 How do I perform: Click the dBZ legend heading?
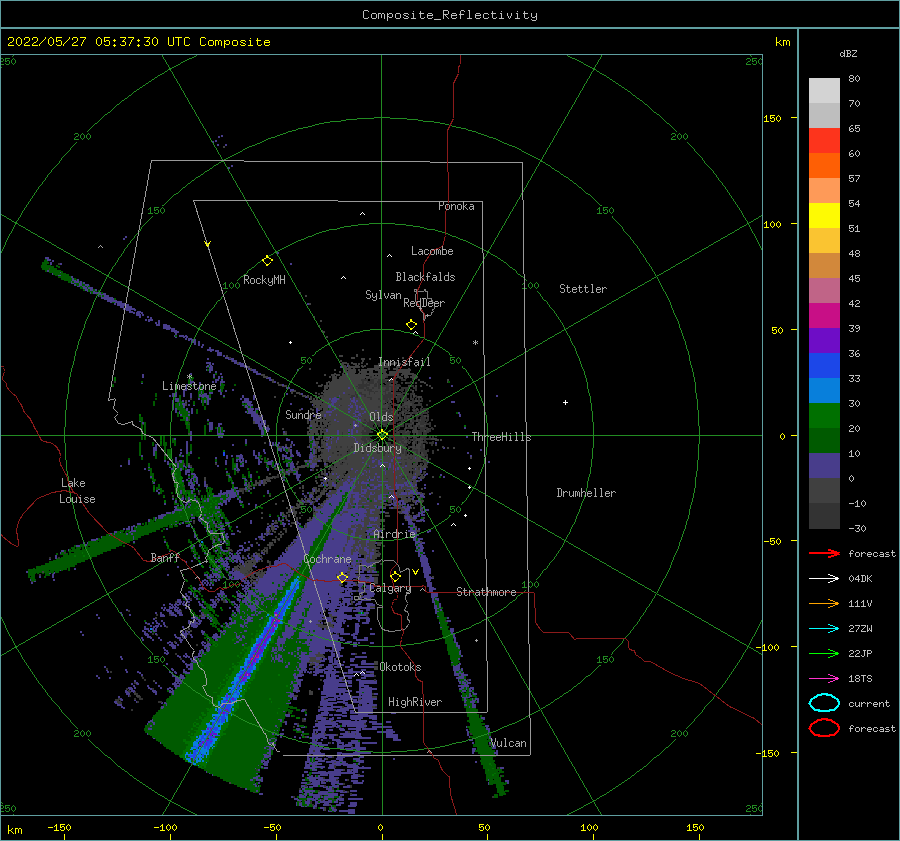point(848,53)
